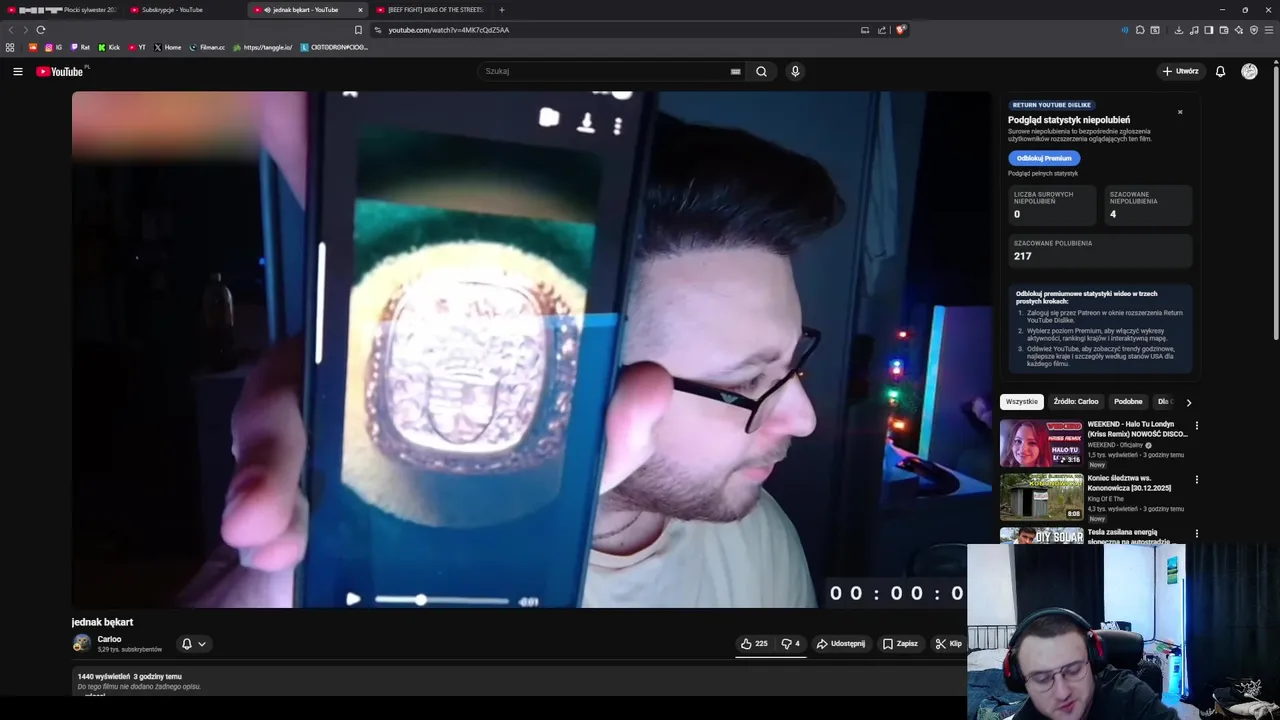Screen dimensions: 1280x720
Task: Open the media playlist music-note icon
Action: tap(1194, 30)
